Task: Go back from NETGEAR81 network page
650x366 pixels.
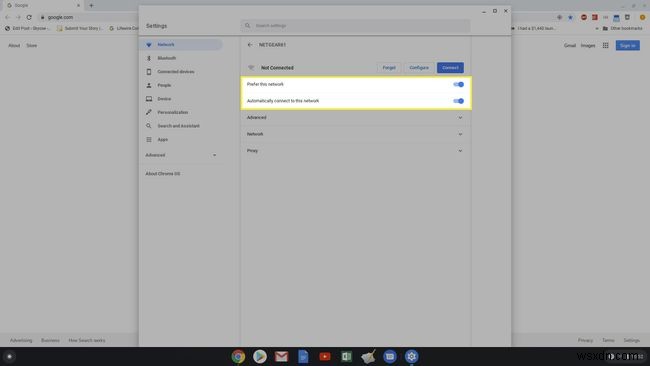Action: point(250,45)
